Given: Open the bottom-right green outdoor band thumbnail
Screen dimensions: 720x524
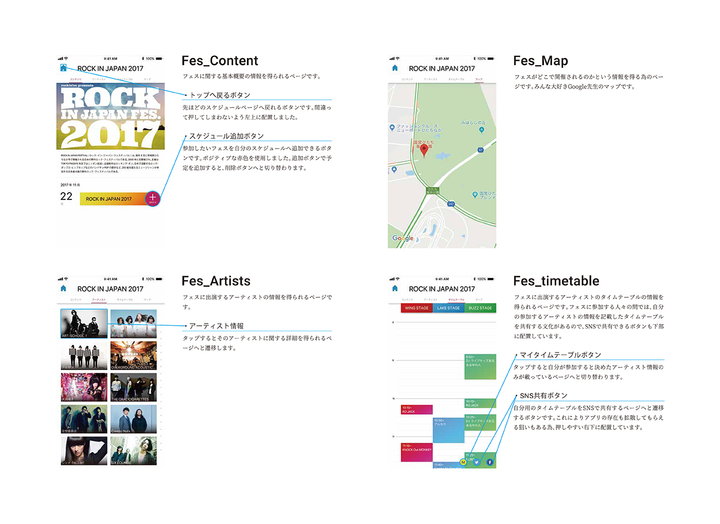Looking at the screenshot, I should click(x=133, y=451).
